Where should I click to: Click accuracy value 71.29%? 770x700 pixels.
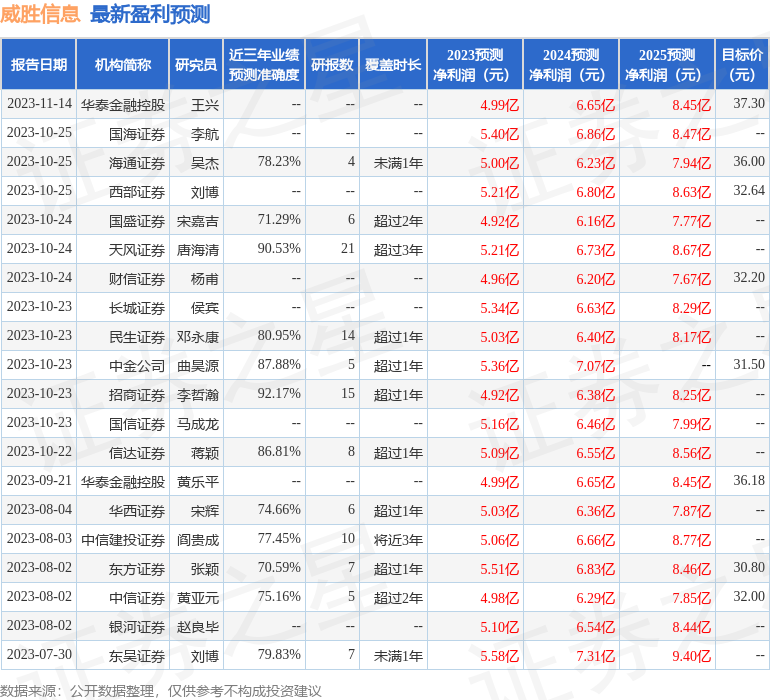click(x=279, y=220)
